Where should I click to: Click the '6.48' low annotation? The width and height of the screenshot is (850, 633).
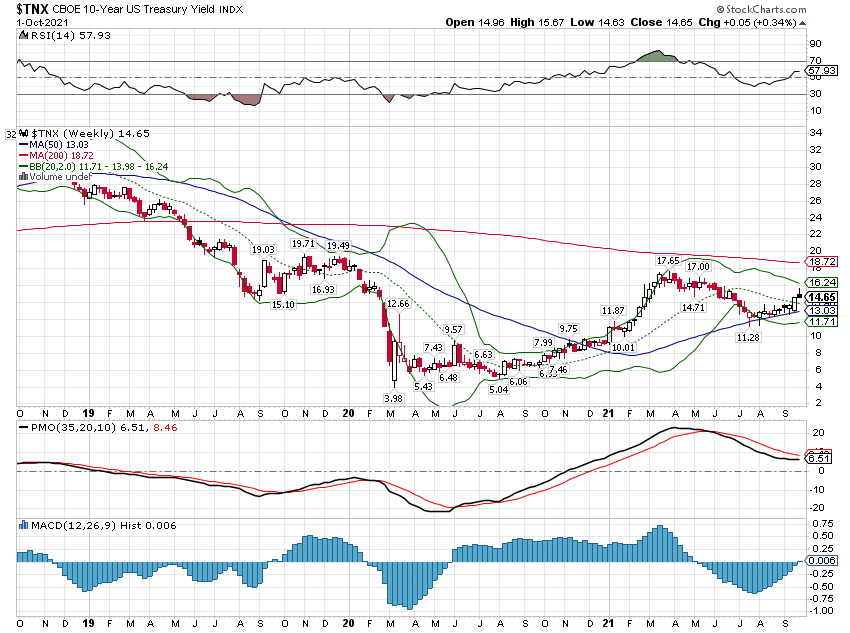tap(448, 378)
